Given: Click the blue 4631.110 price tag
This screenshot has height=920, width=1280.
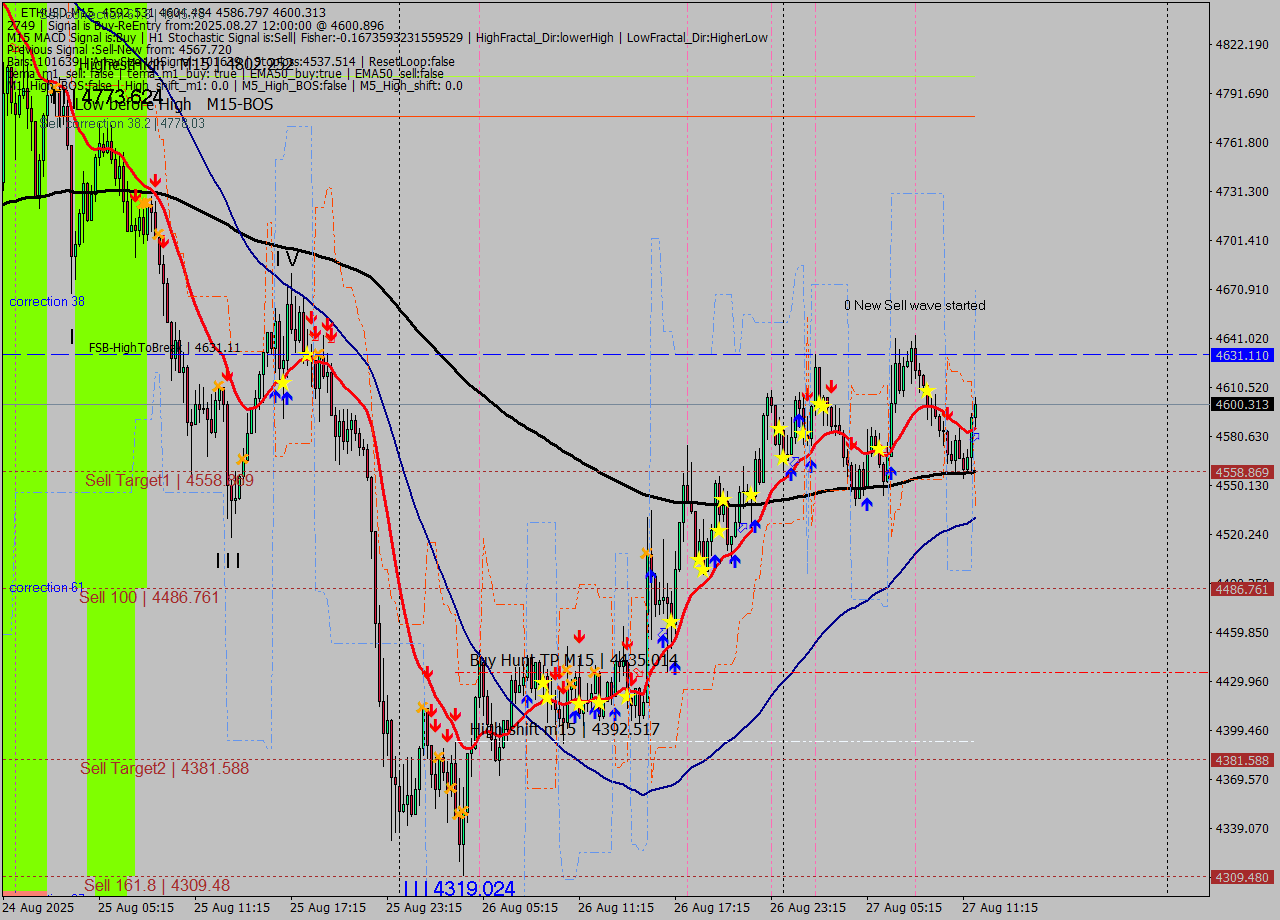Looking at the screenshot, I should tap(1241, 355).
